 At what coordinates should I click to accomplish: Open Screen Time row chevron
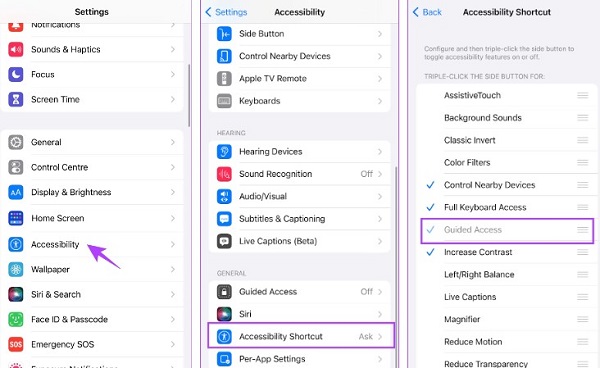(173, 99)
